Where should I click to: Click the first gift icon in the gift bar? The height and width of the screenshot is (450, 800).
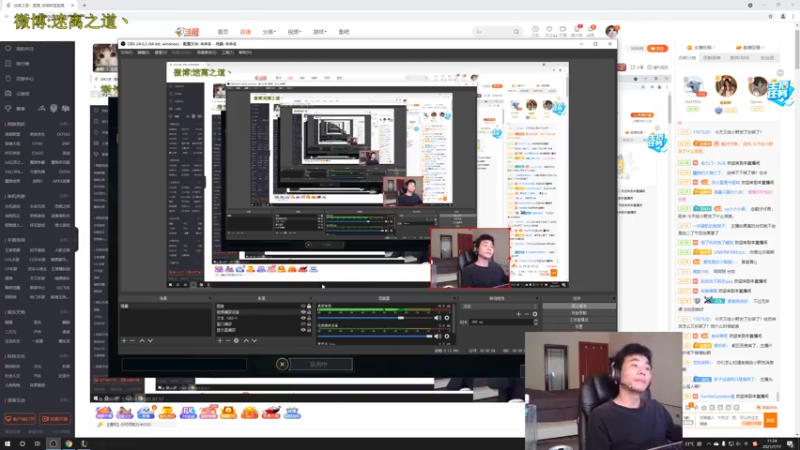(104, 412)
